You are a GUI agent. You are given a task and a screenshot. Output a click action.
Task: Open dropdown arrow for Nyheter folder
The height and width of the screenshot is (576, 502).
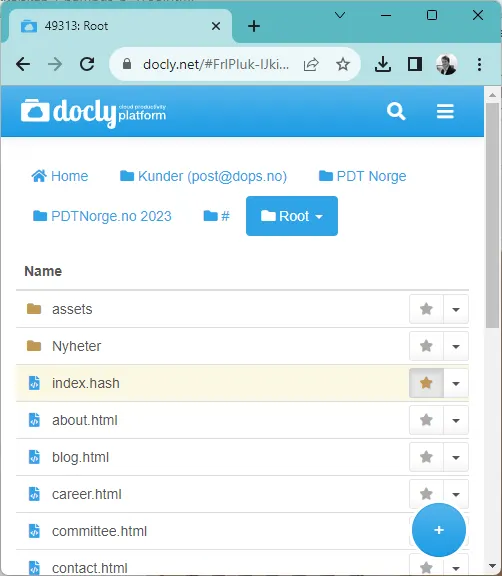[x=456, y=346]
